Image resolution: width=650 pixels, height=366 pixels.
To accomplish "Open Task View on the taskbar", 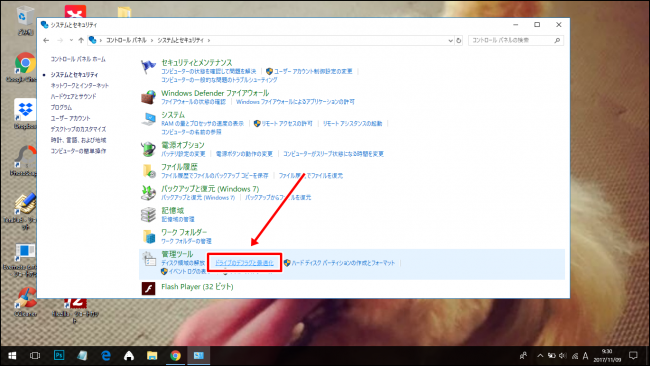I will coord(35,356).
